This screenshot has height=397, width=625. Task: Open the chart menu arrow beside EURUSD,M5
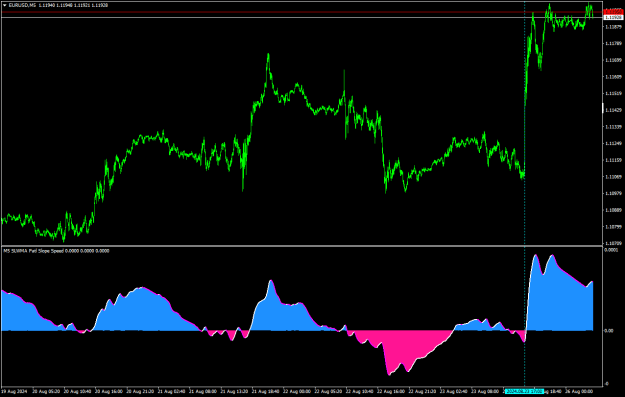(4, 5)
